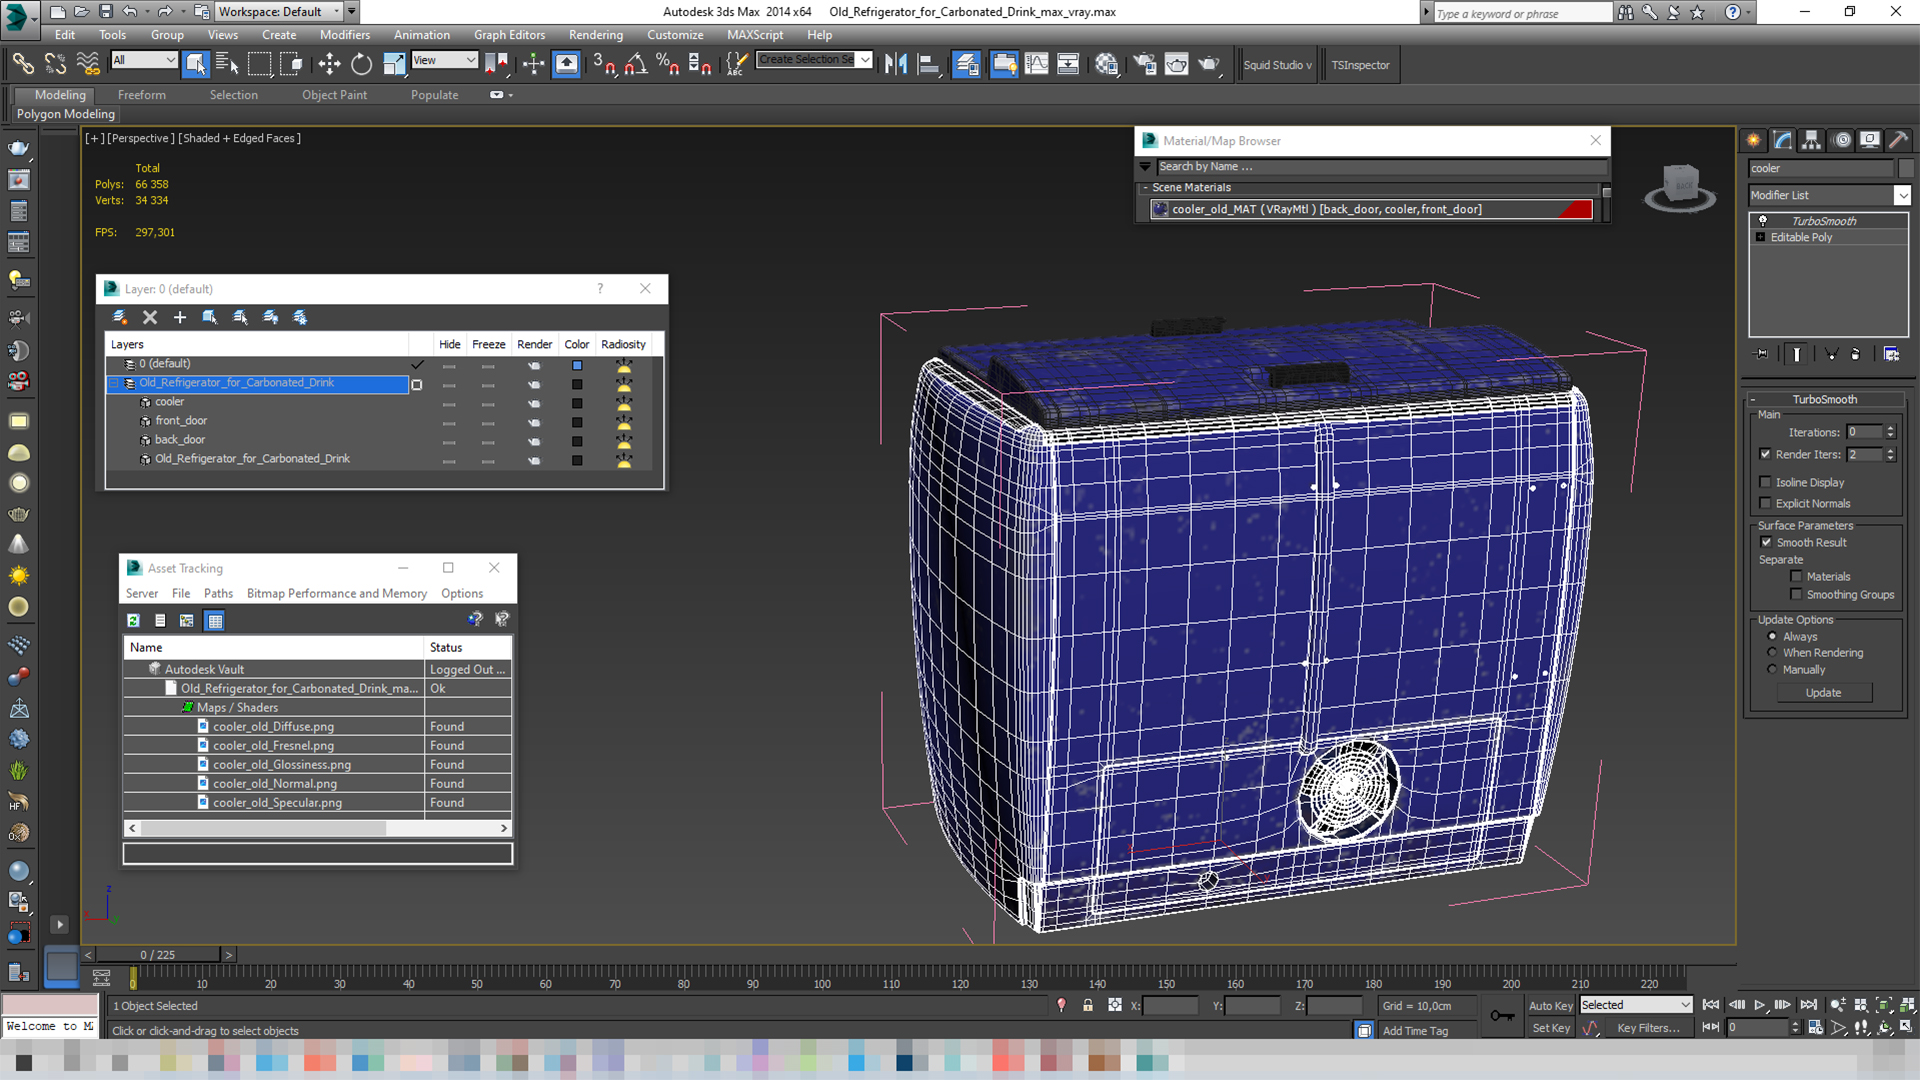Collapse Scene Materials group in browser
This screenshot has width=1920, height=1080.
click(1146, 187)
